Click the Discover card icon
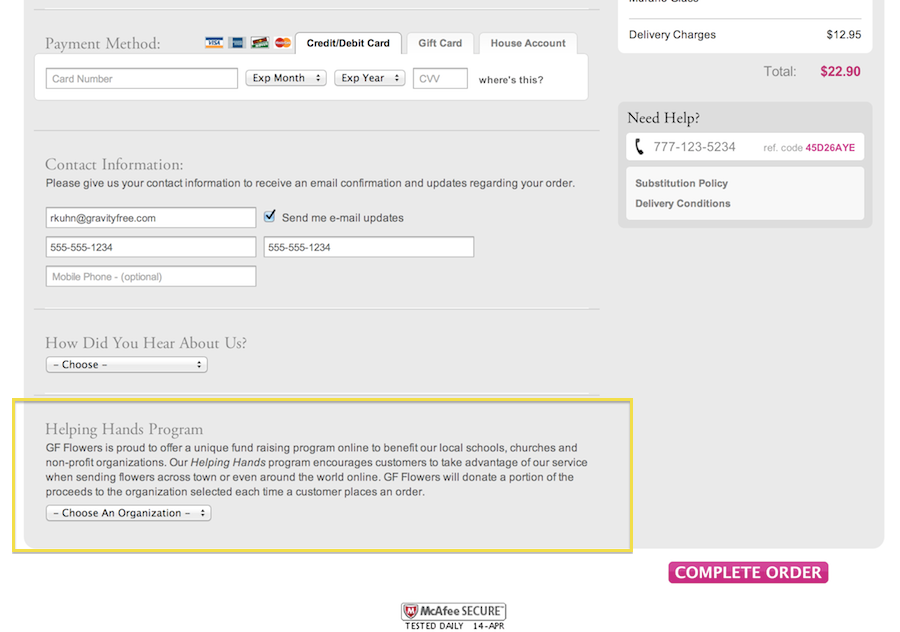900x632 pixels. tap(260, 43)
